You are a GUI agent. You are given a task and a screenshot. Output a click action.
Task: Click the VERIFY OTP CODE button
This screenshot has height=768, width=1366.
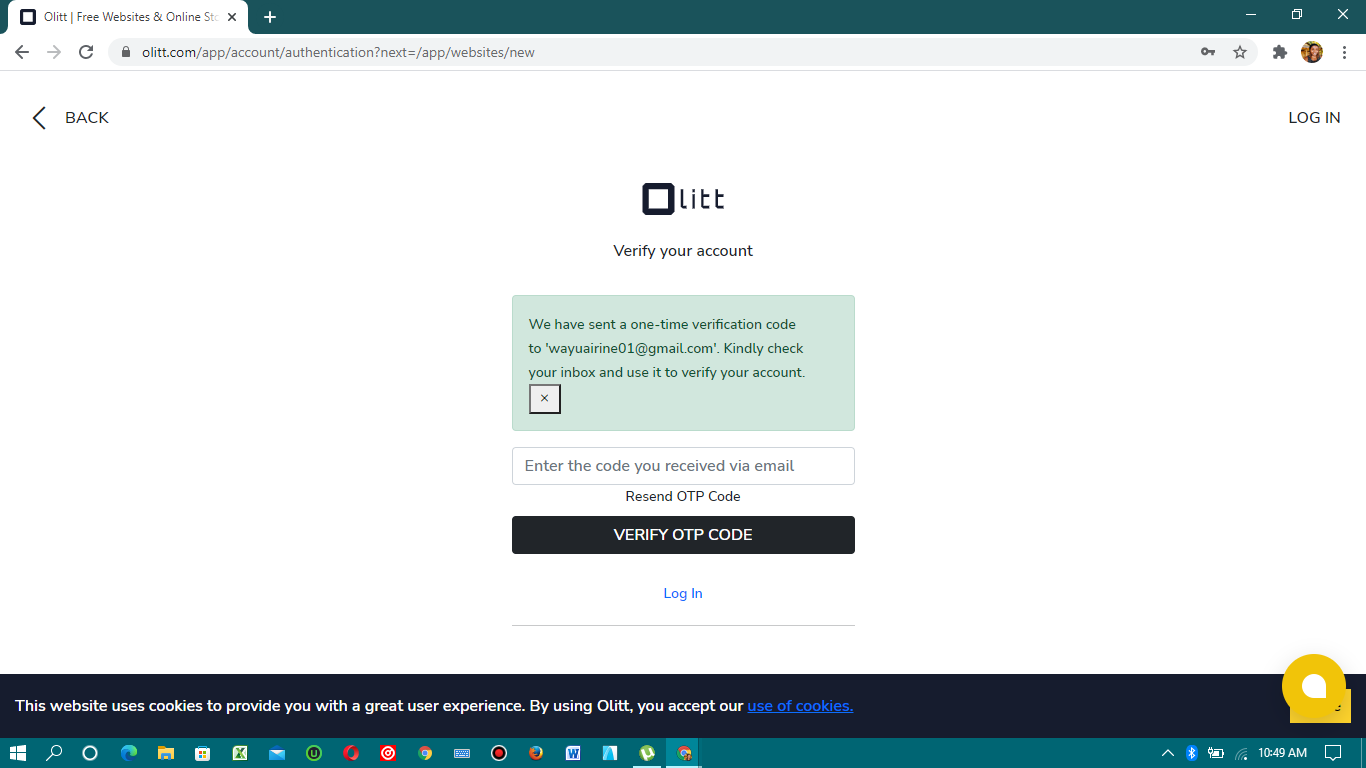coord(683,535)
